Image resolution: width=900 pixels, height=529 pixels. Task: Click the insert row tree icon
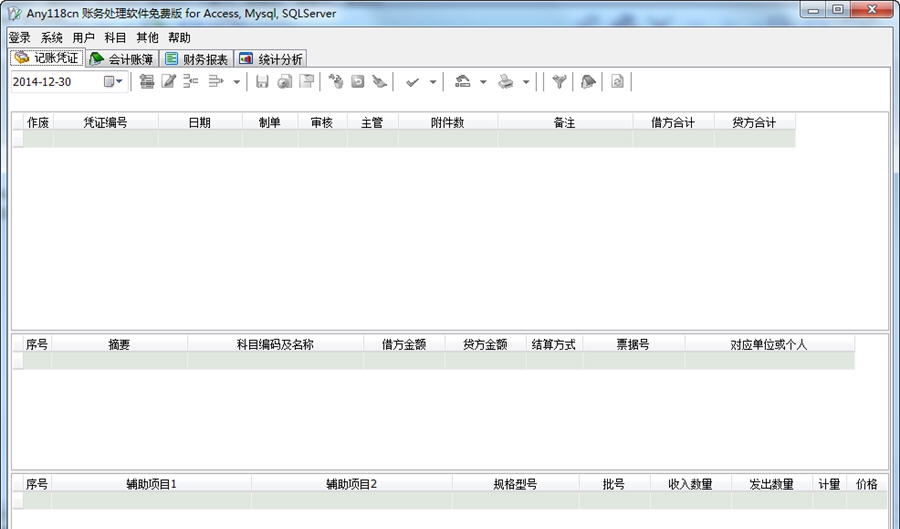[191, 81]
